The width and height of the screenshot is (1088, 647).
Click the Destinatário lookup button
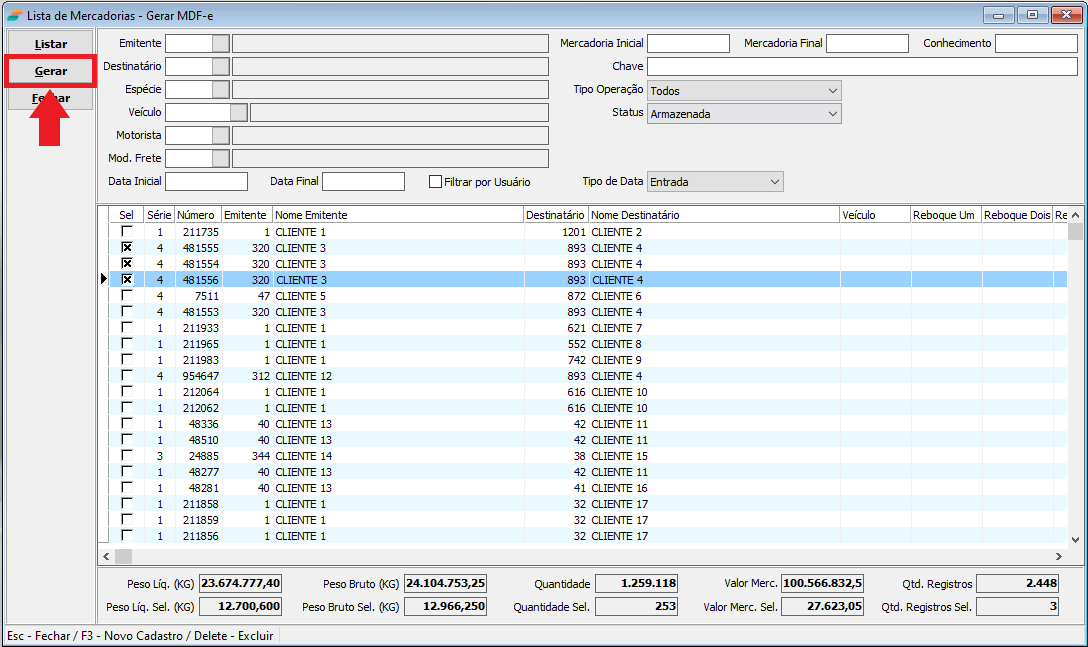(221, 66)
